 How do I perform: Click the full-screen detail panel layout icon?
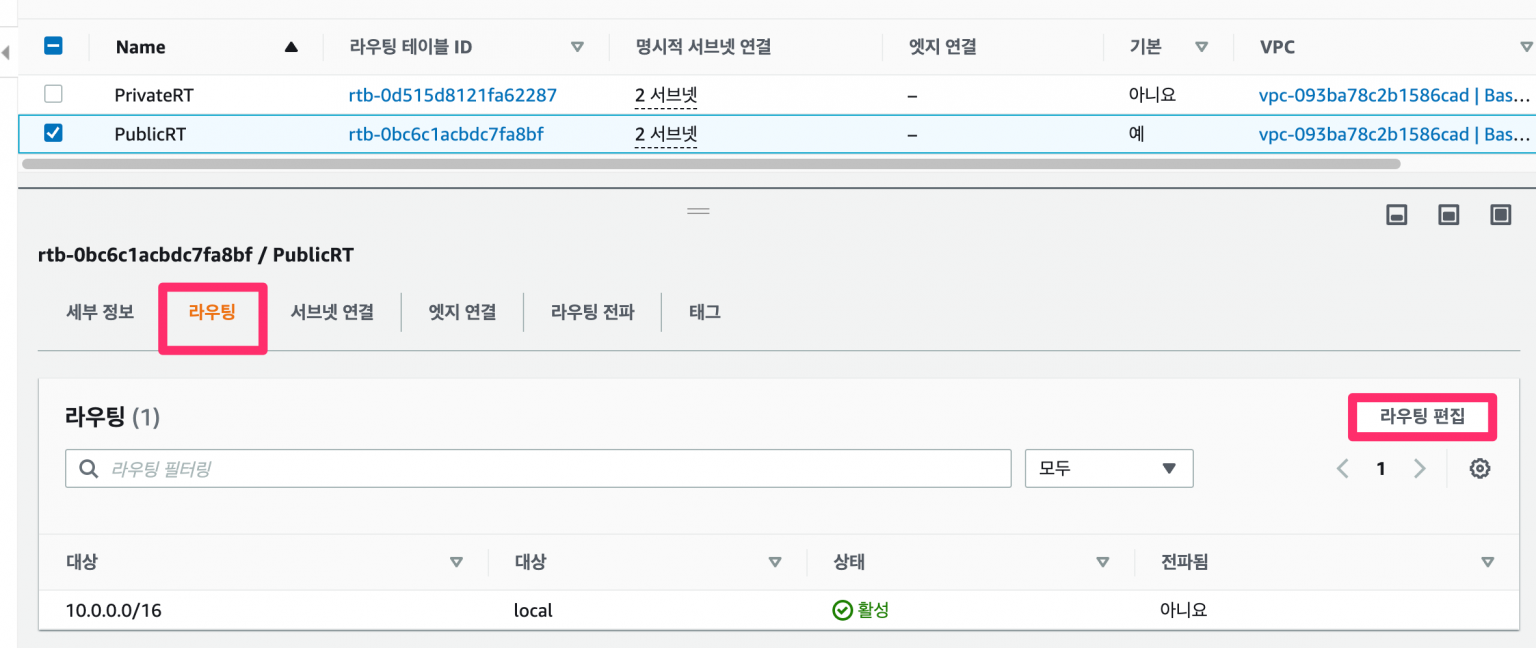click(x=1500, y=214)
